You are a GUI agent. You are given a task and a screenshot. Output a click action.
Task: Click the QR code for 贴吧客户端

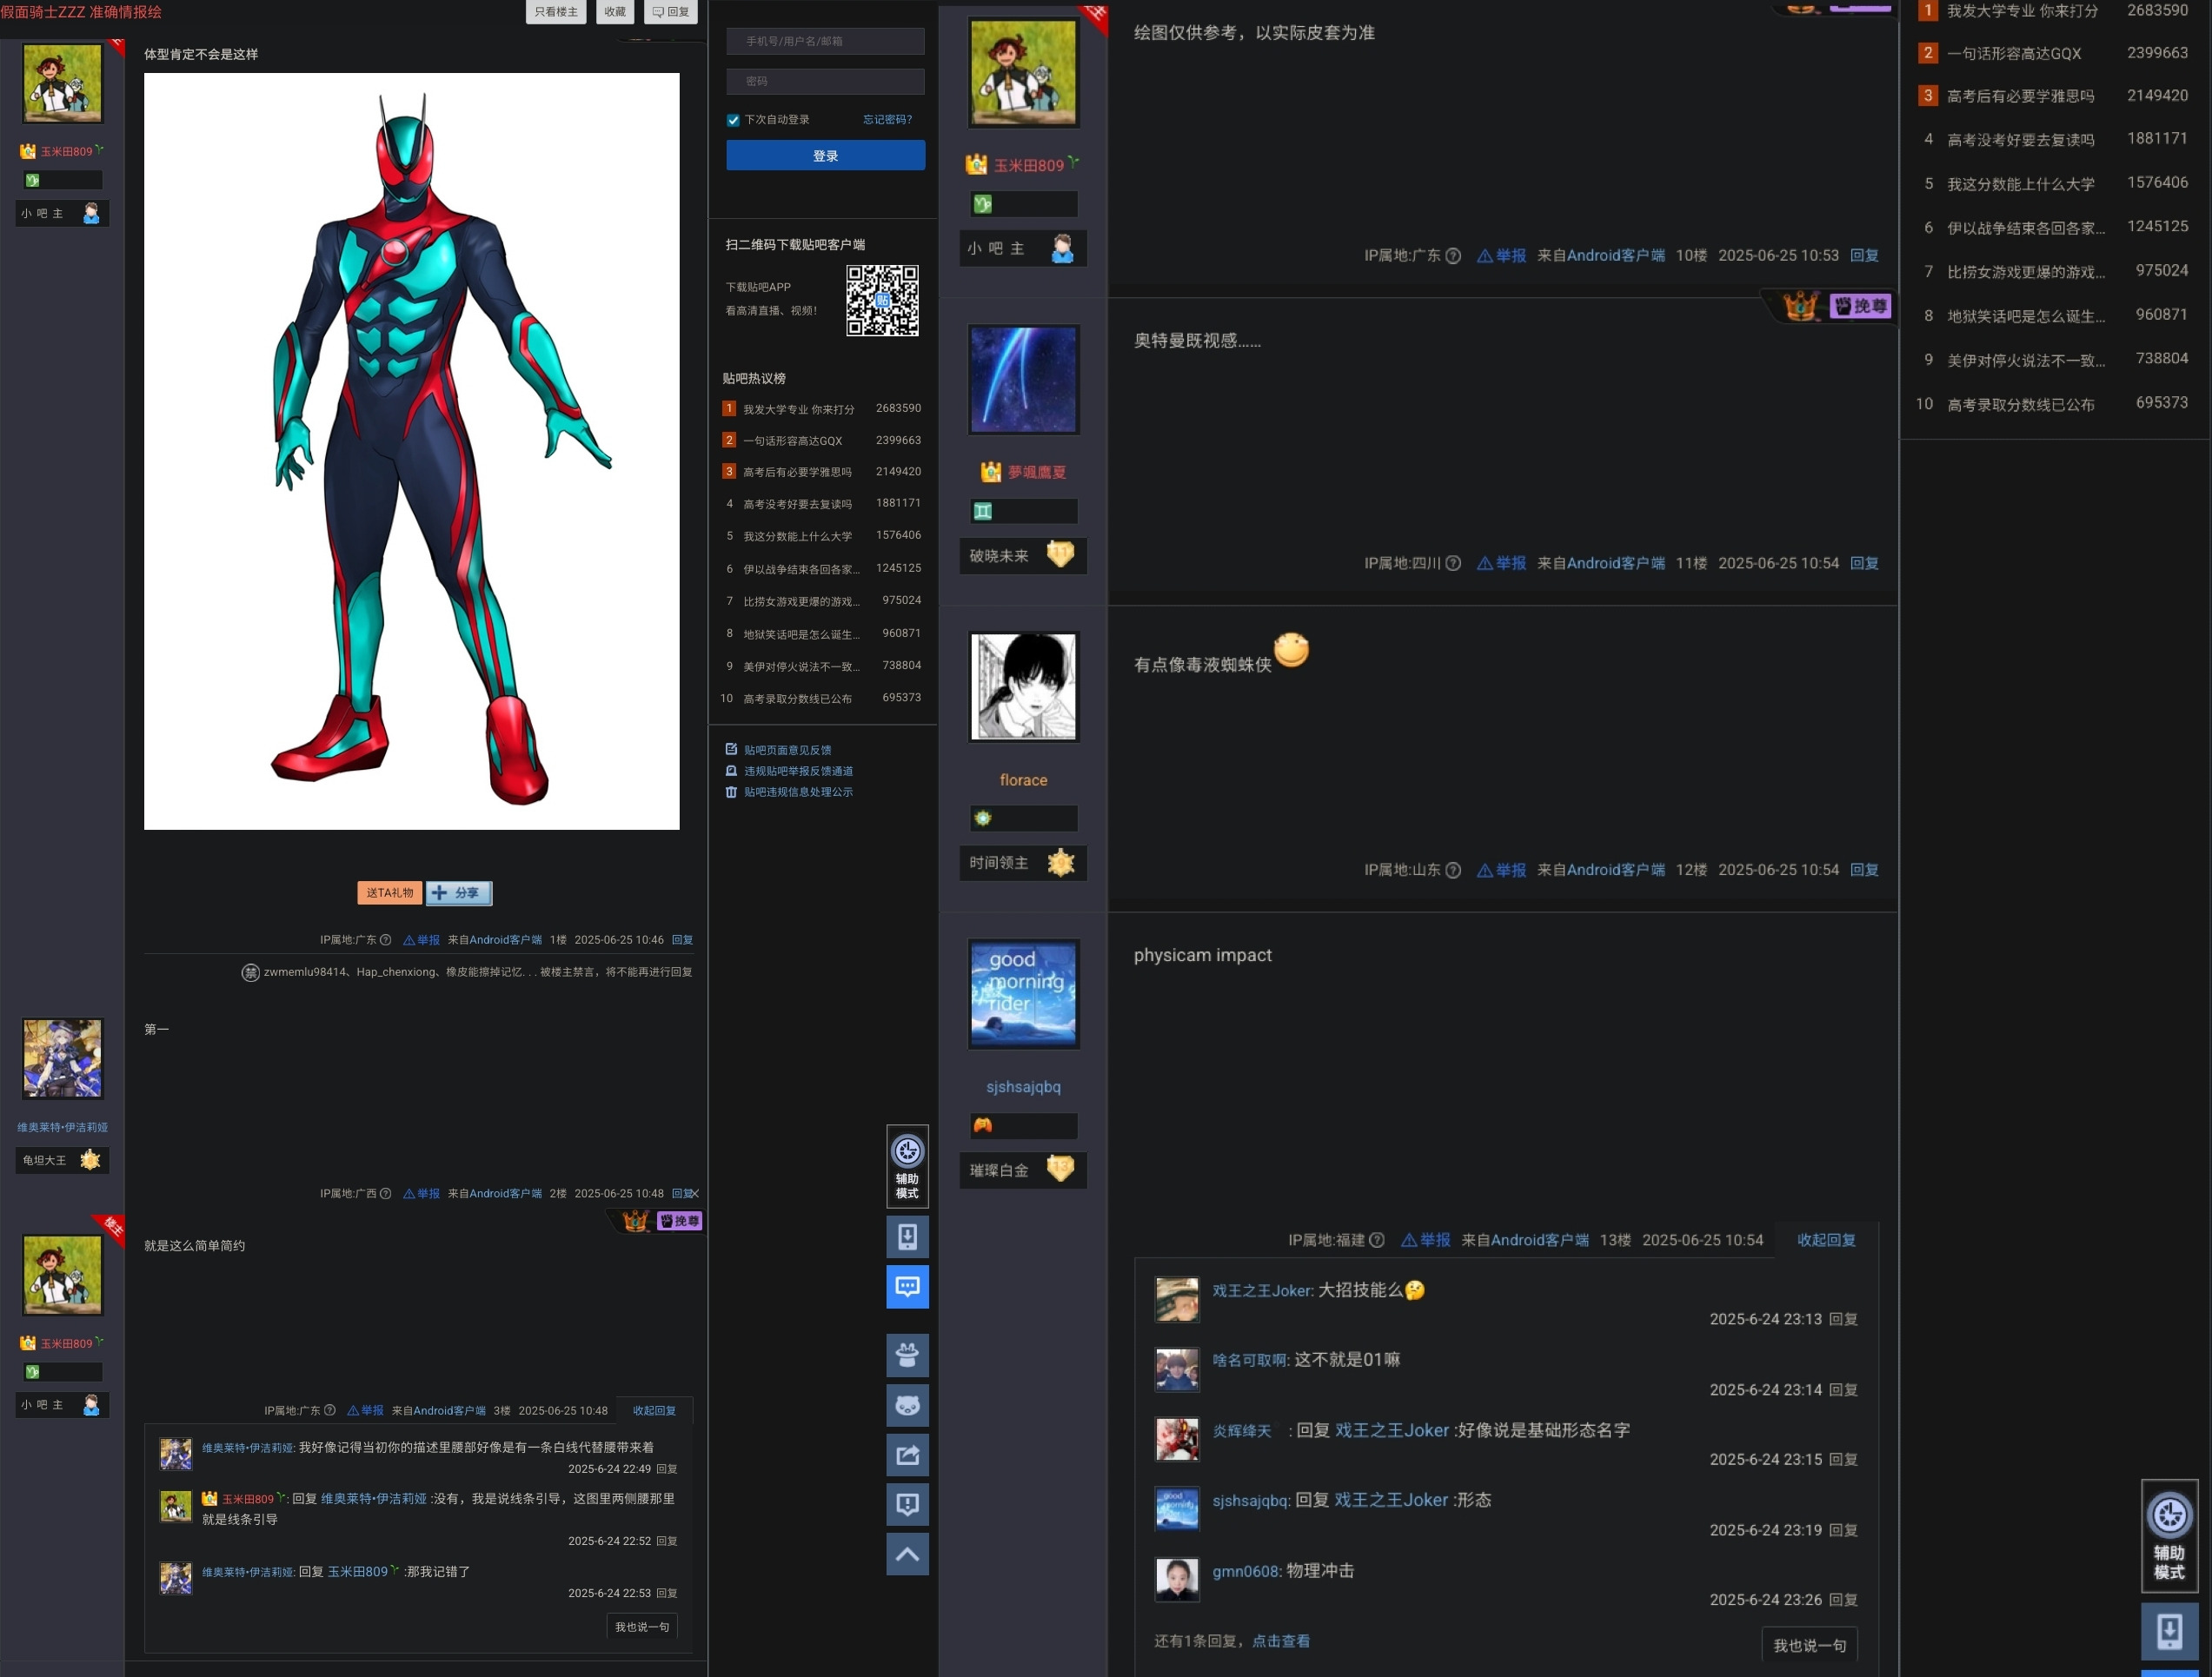[x=883, y=301]
